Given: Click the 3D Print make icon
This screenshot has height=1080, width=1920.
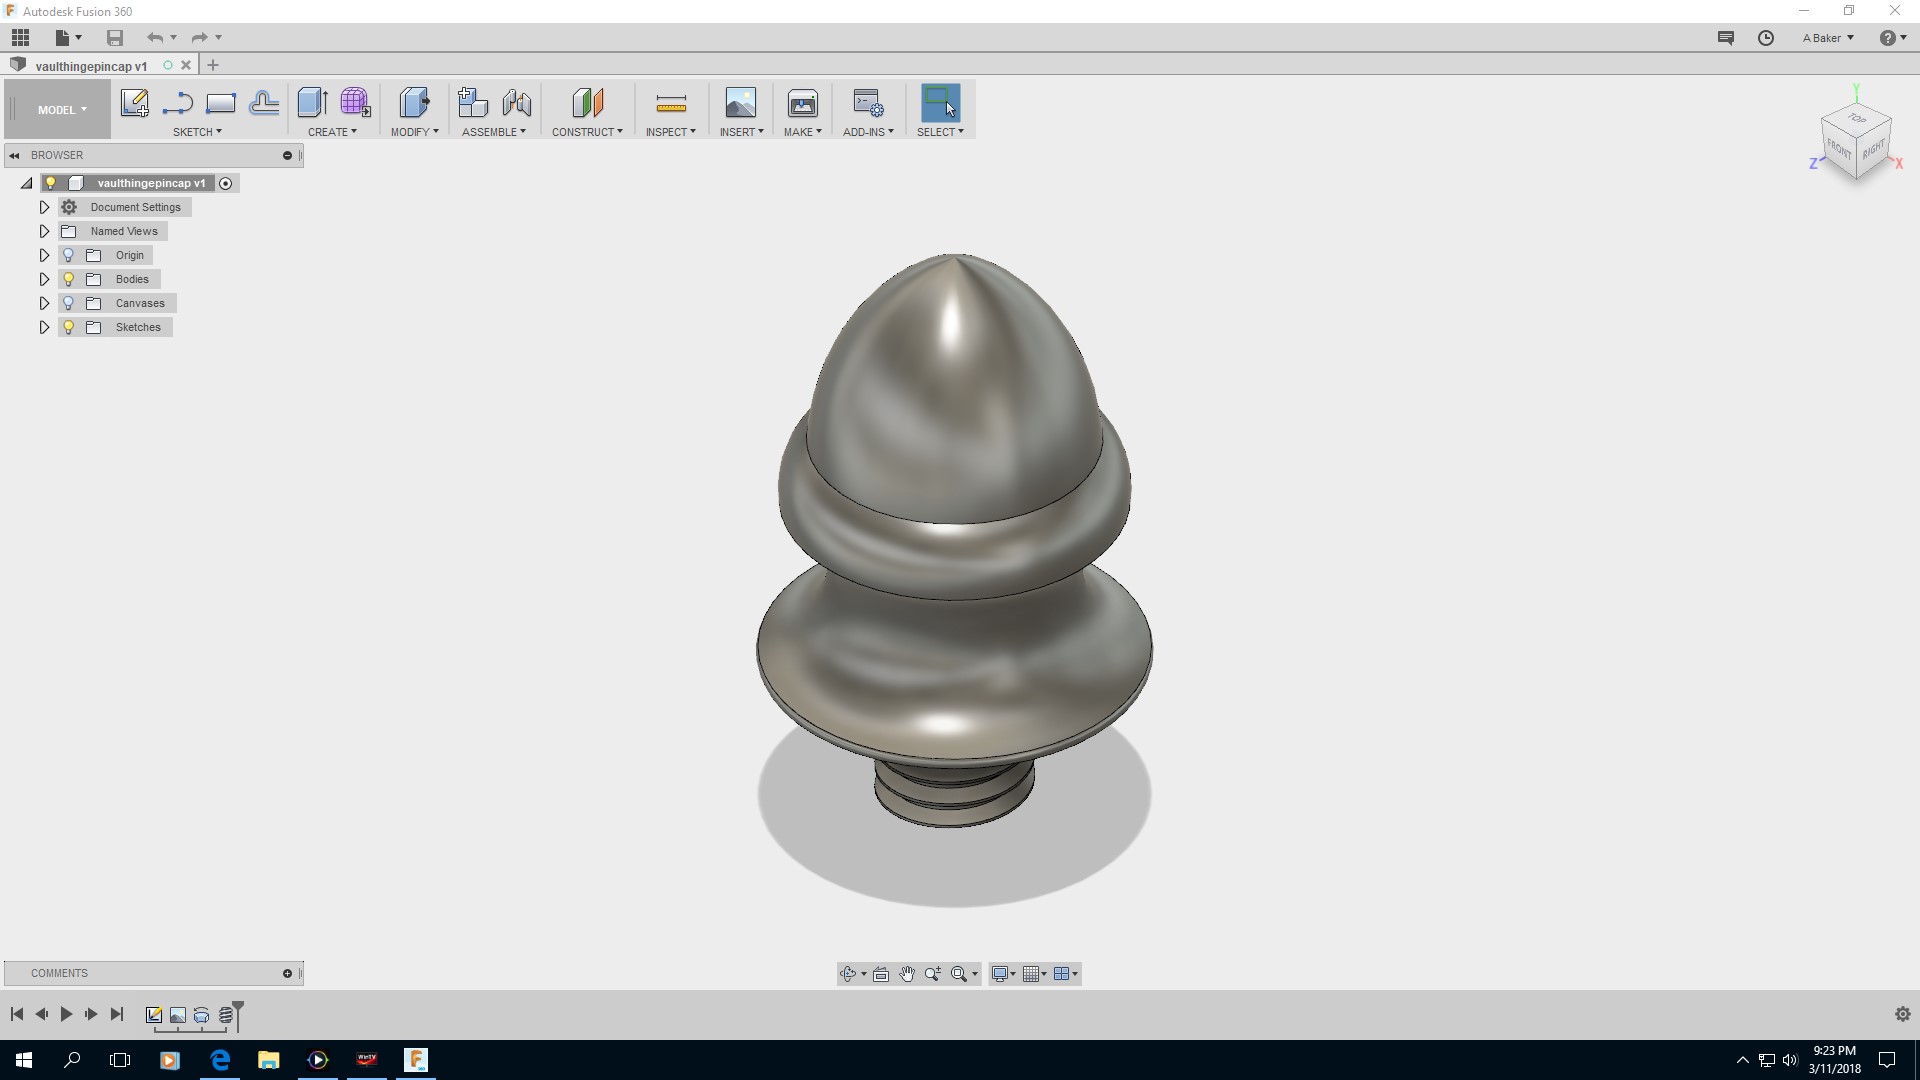Looking at the screenshot, I should (802, 103).
